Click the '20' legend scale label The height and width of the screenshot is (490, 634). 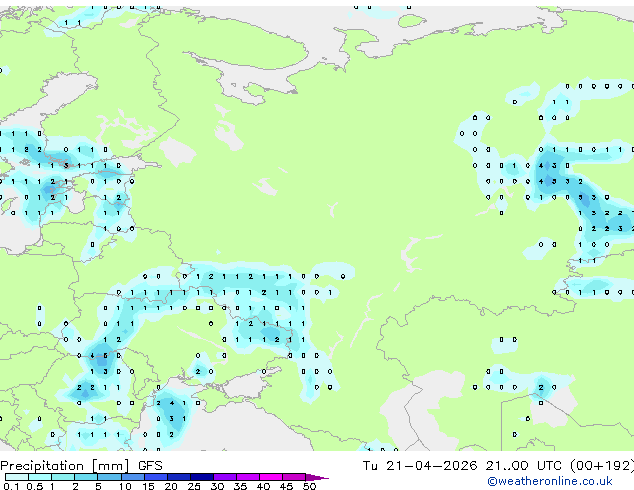(171, 486)
